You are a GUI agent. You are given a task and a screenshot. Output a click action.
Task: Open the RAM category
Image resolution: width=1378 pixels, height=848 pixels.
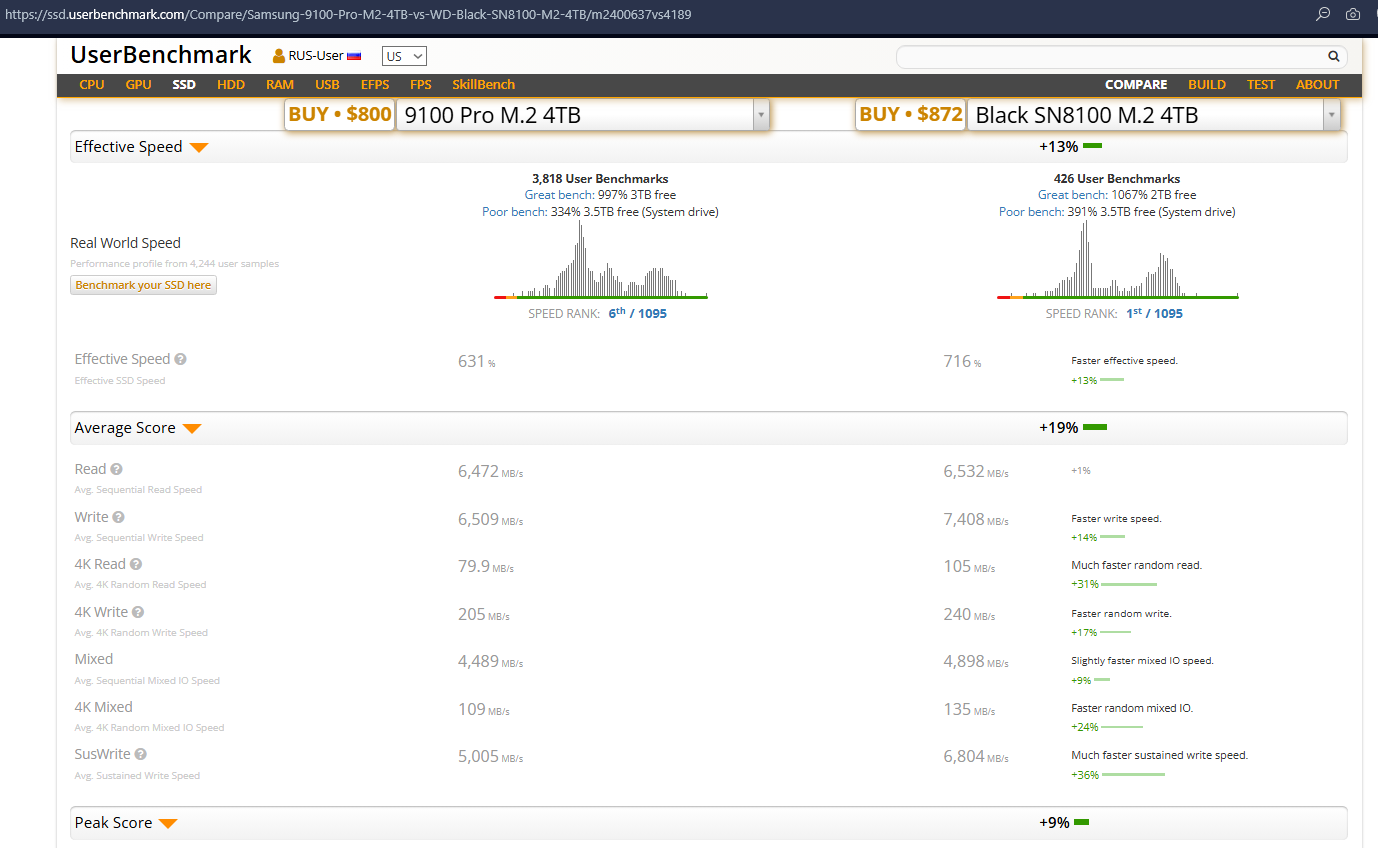(280, 85)
